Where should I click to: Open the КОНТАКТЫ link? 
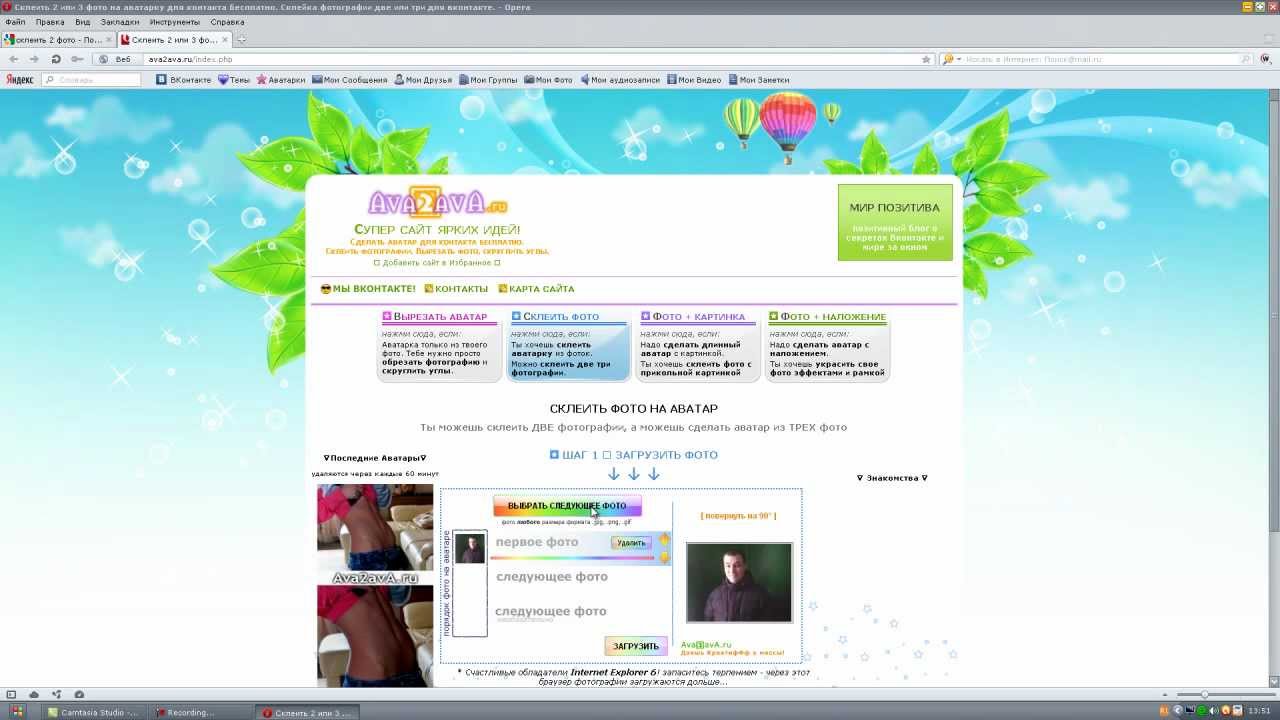coord(456,289)
